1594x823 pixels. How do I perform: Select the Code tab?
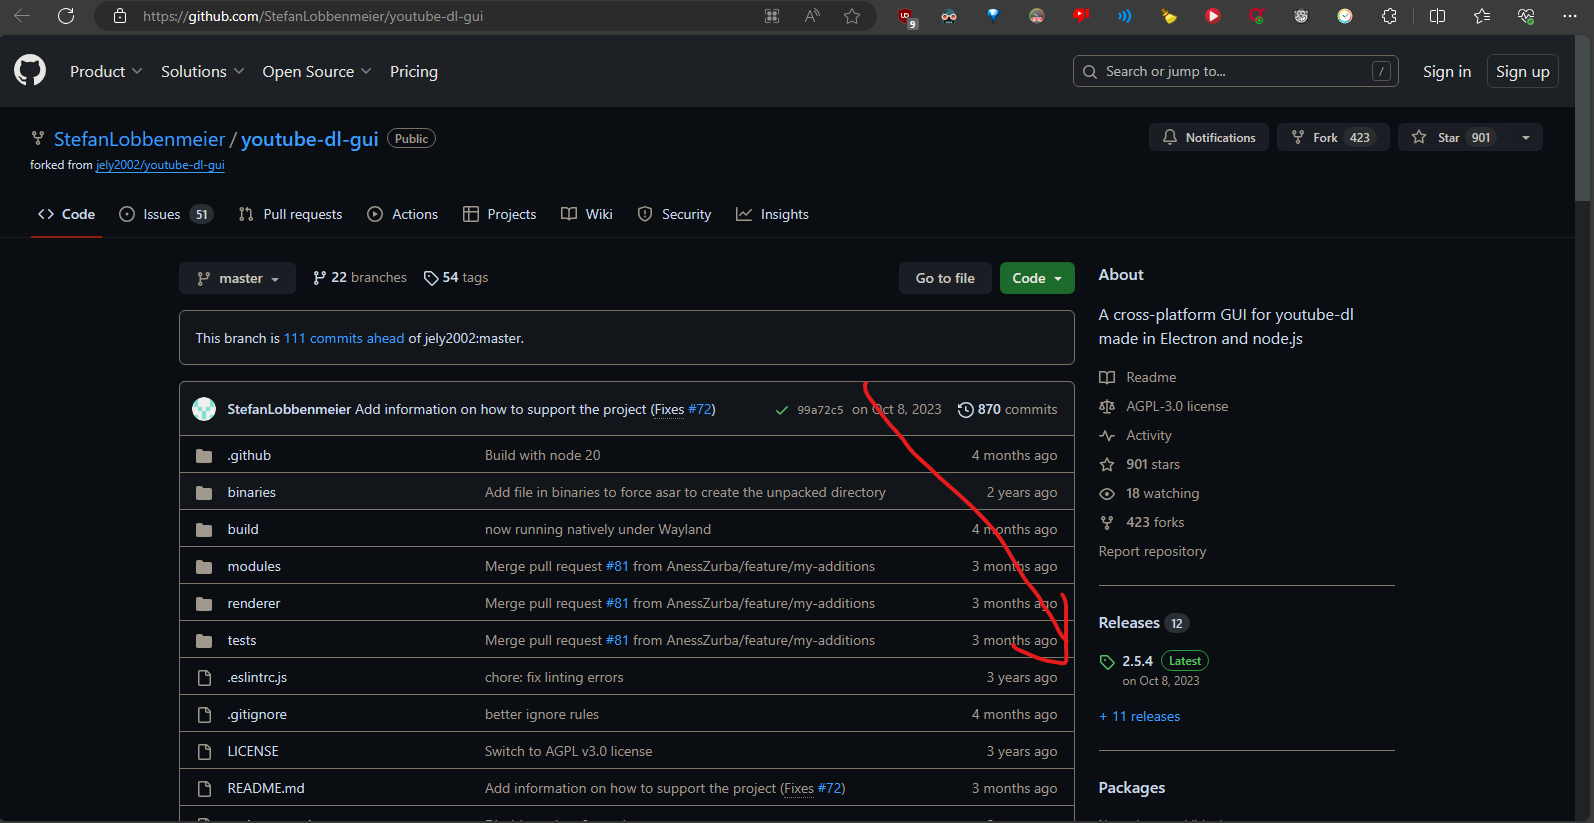pyautogui.click(x=67, y=214)
